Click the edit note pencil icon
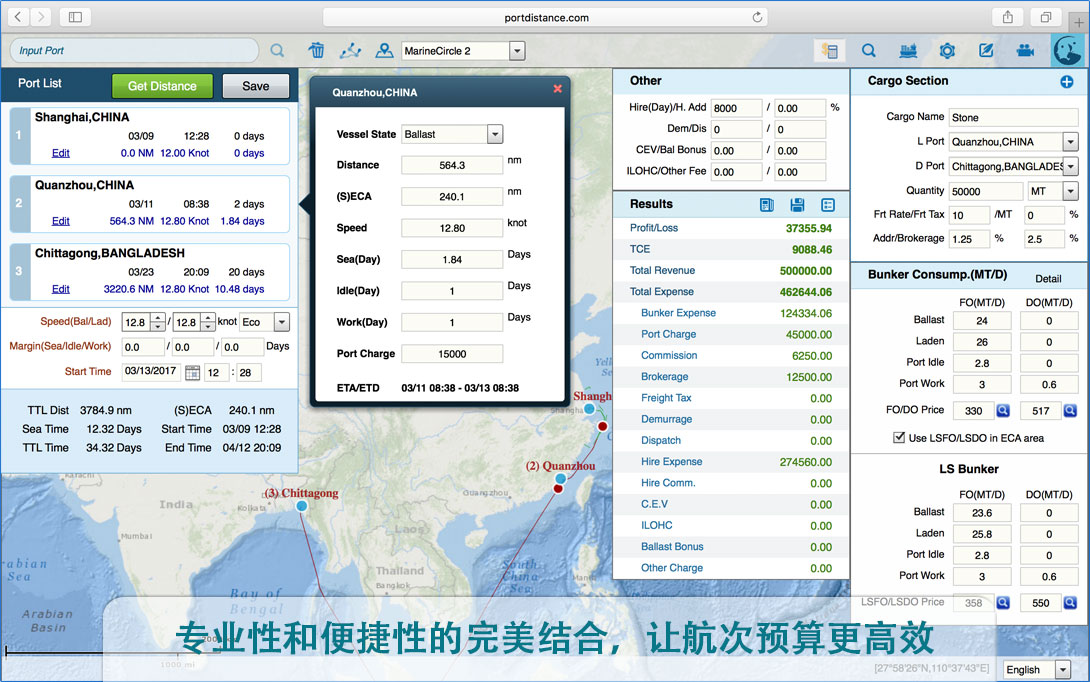Viewport: 1090px width, 682px height. pyautogui.click(x=986, y=50)
